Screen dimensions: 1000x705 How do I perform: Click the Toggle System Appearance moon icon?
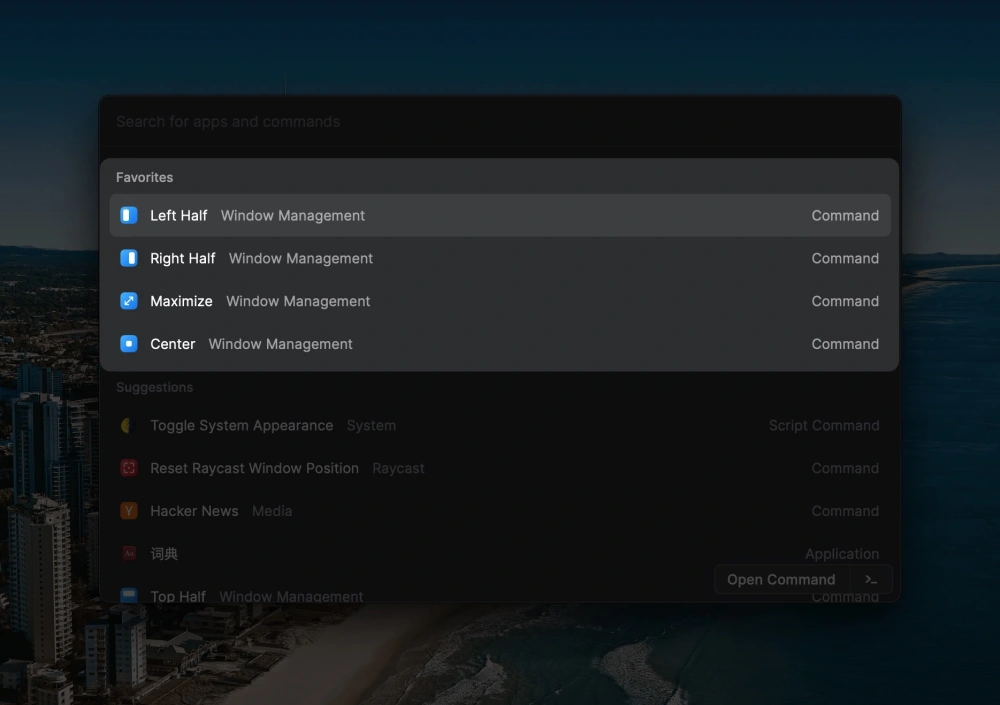tap(129, 426)
